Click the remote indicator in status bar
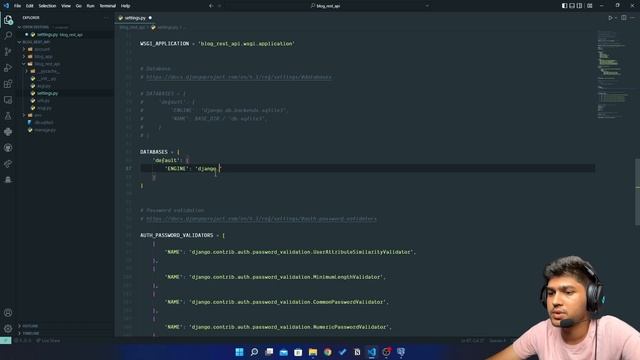This screenshot has width=640, height=360. pos(6,340)
